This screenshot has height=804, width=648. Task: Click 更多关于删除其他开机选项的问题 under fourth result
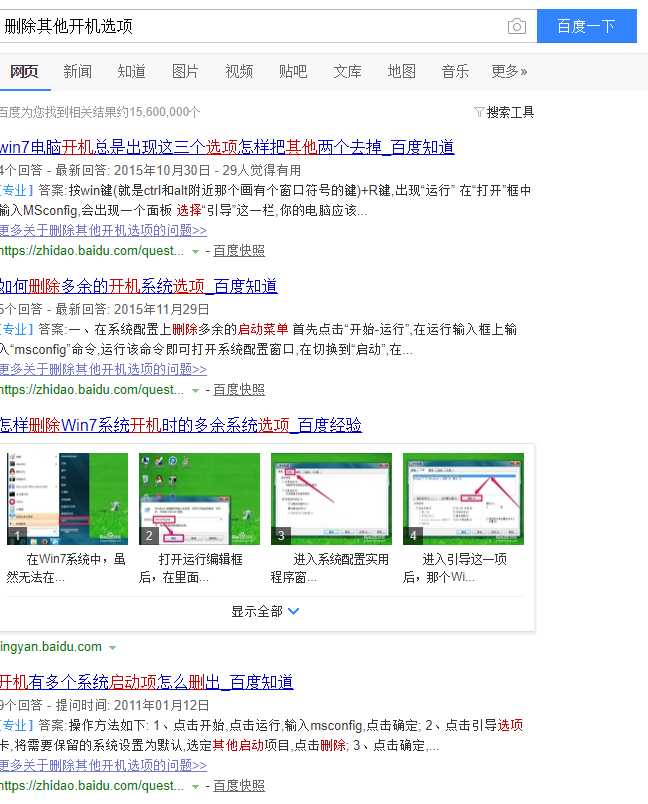103,766
